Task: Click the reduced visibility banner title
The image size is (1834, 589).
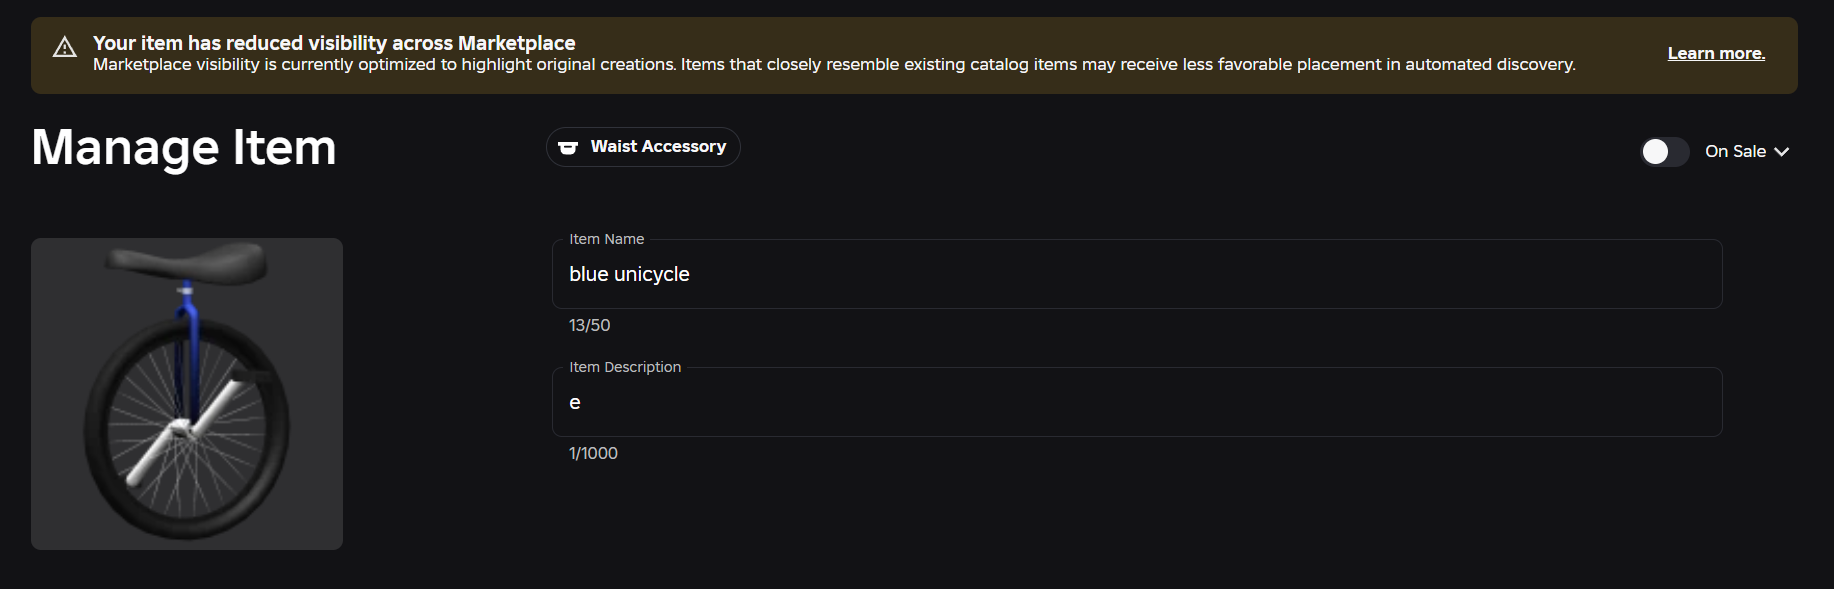Action: (334, 43)
